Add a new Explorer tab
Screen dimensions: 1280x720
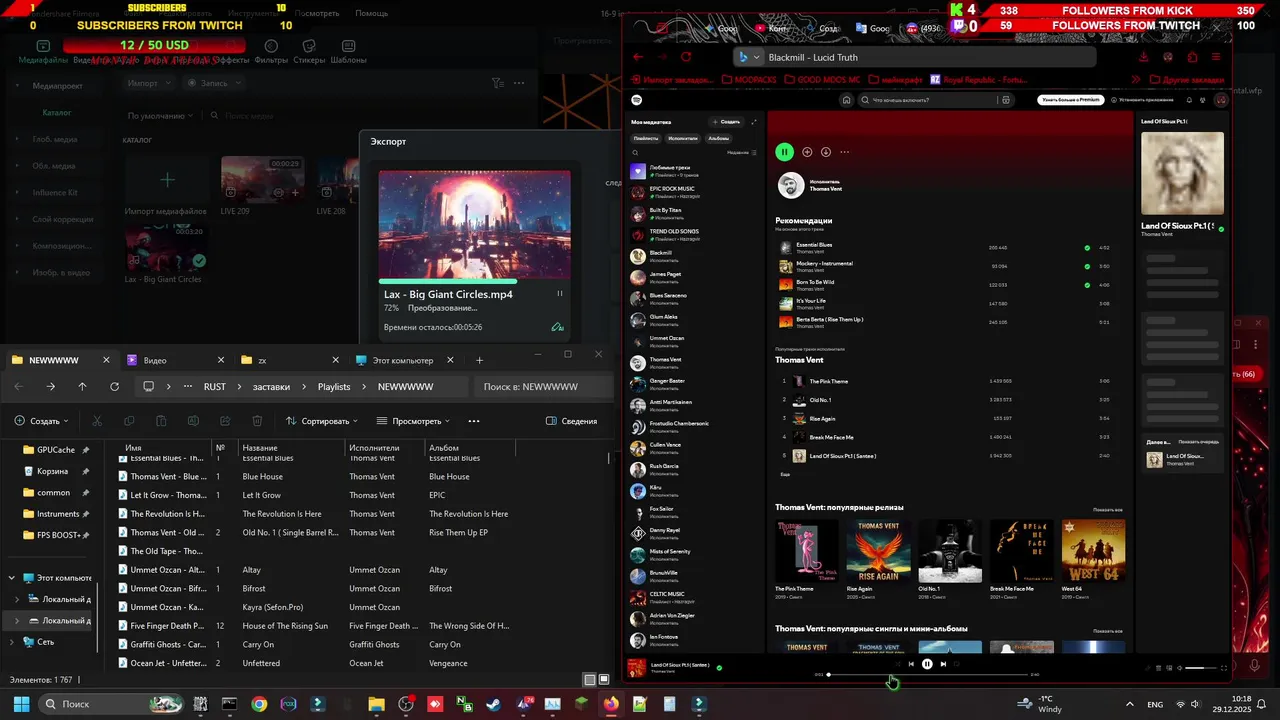[479, 360]
